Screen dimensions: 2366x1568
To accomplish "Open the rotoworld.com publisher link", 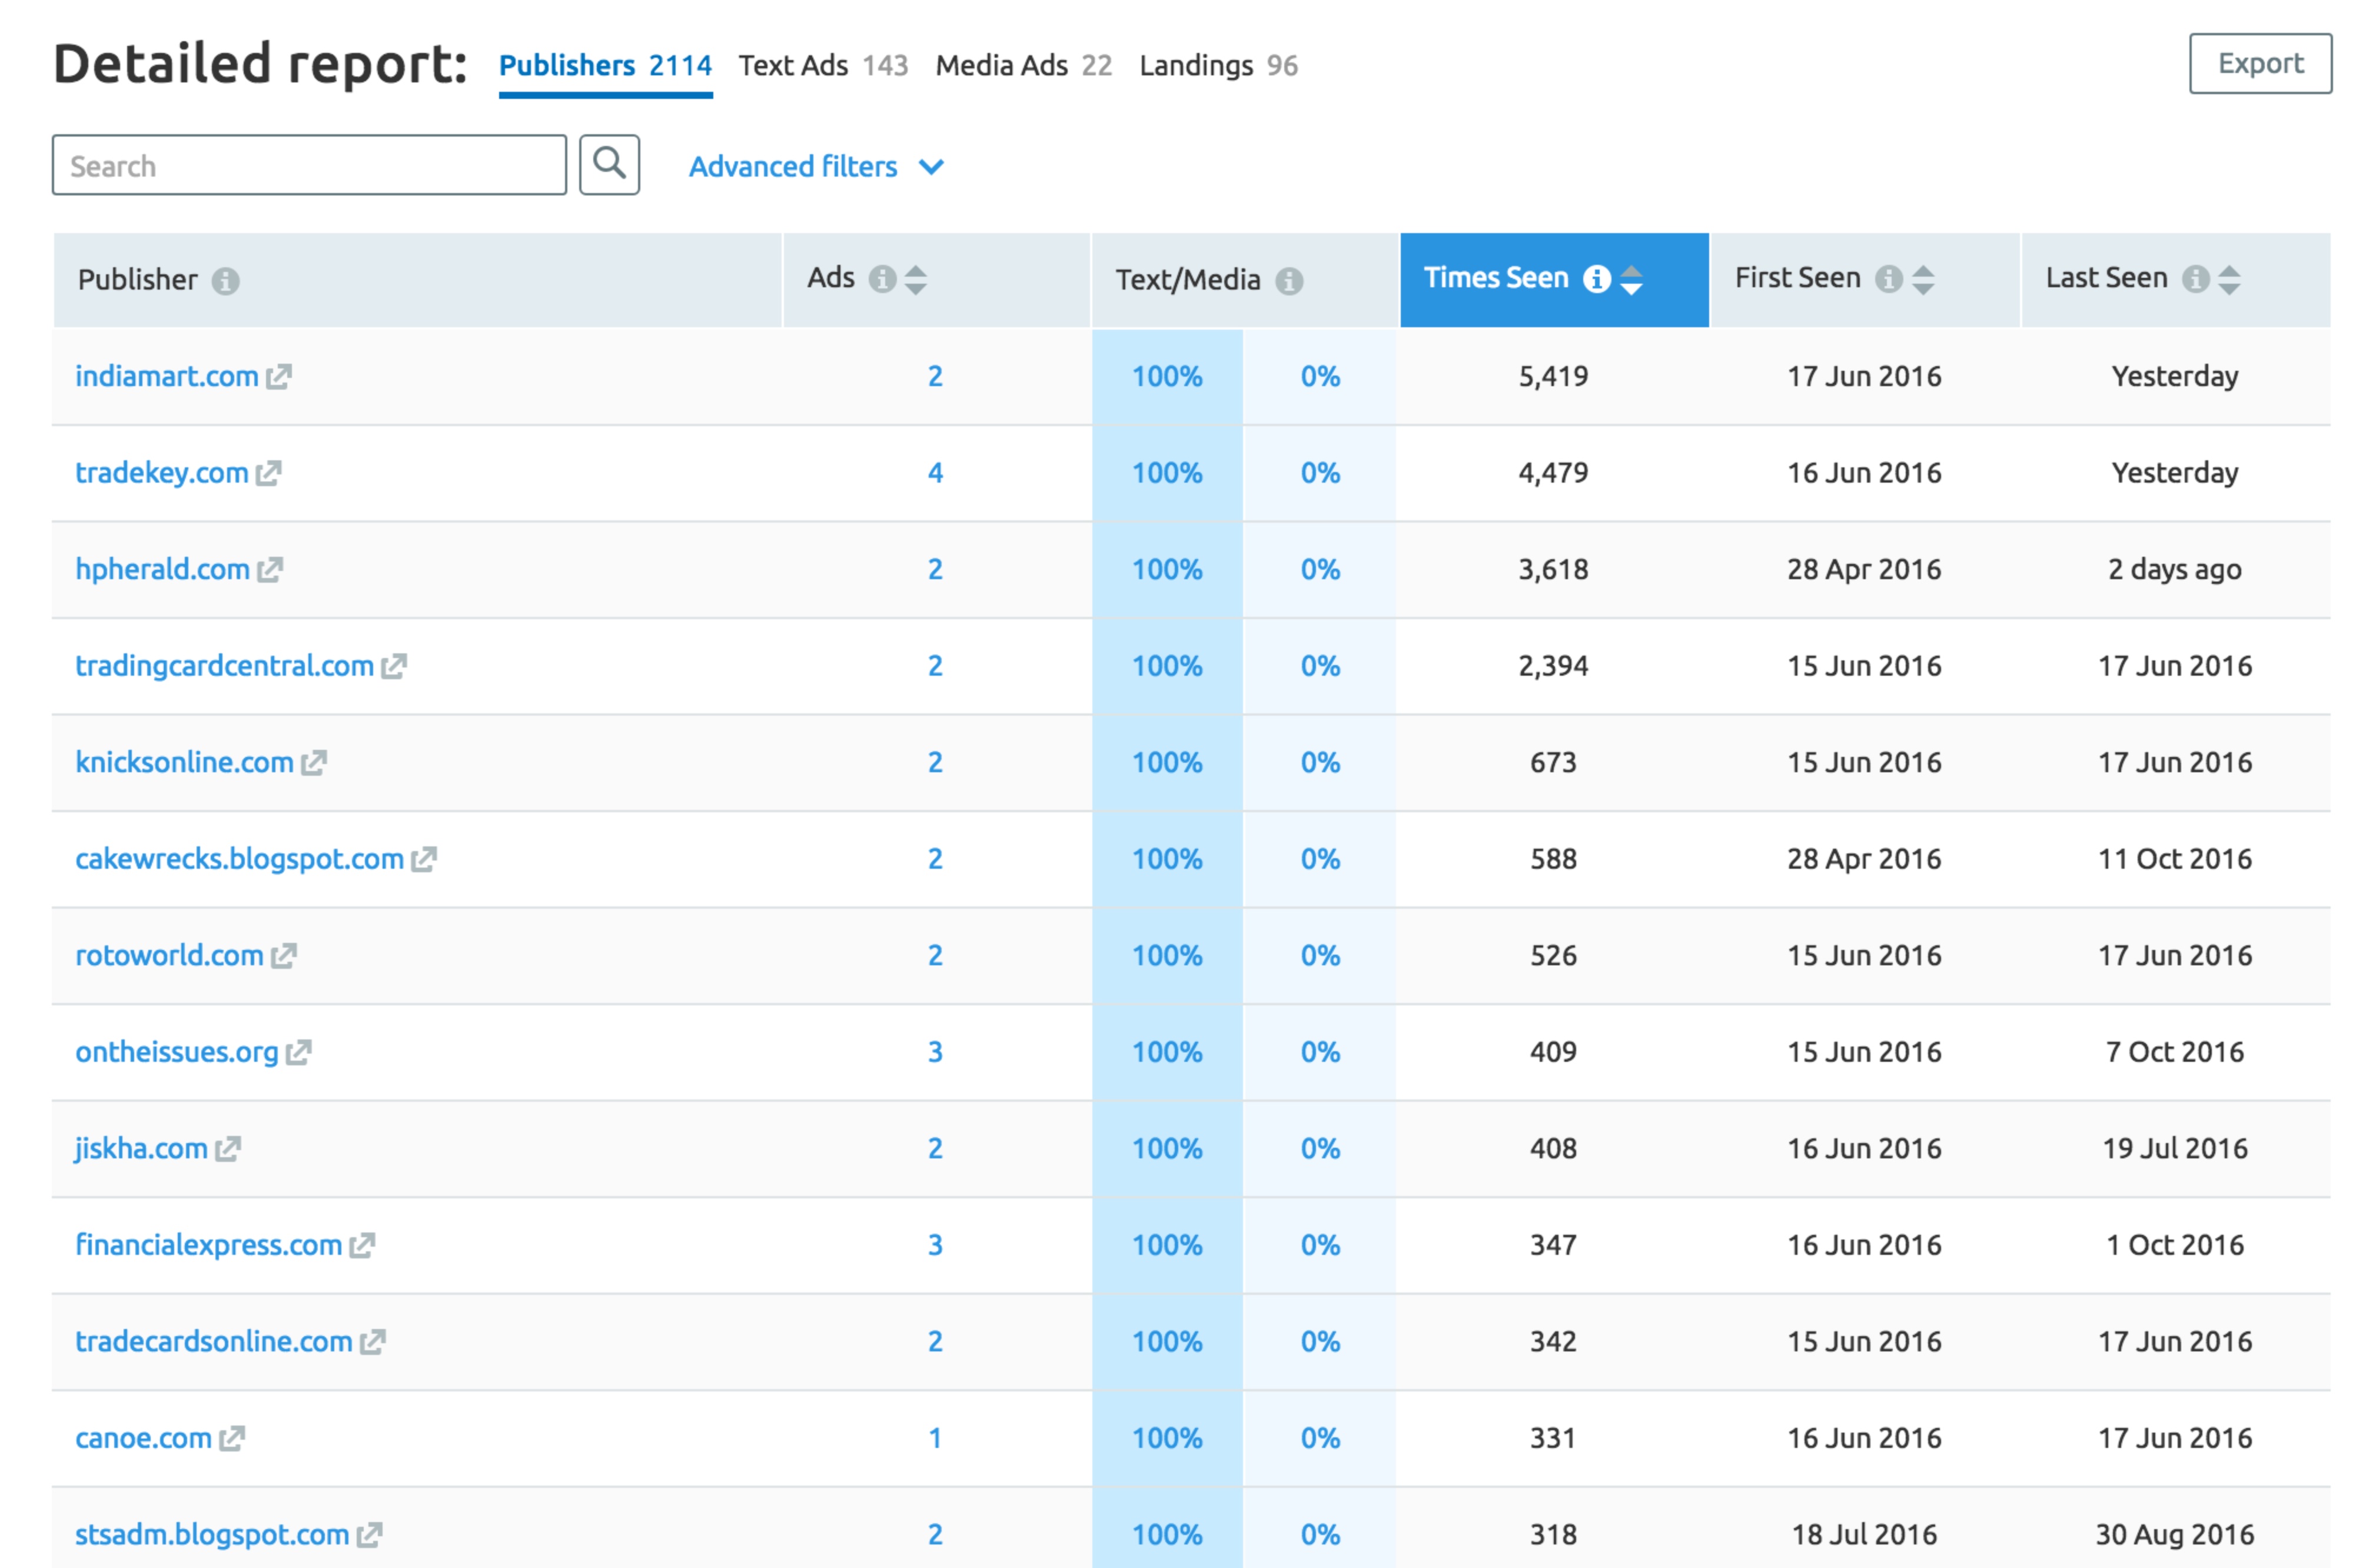I will (x=170, y=955).
